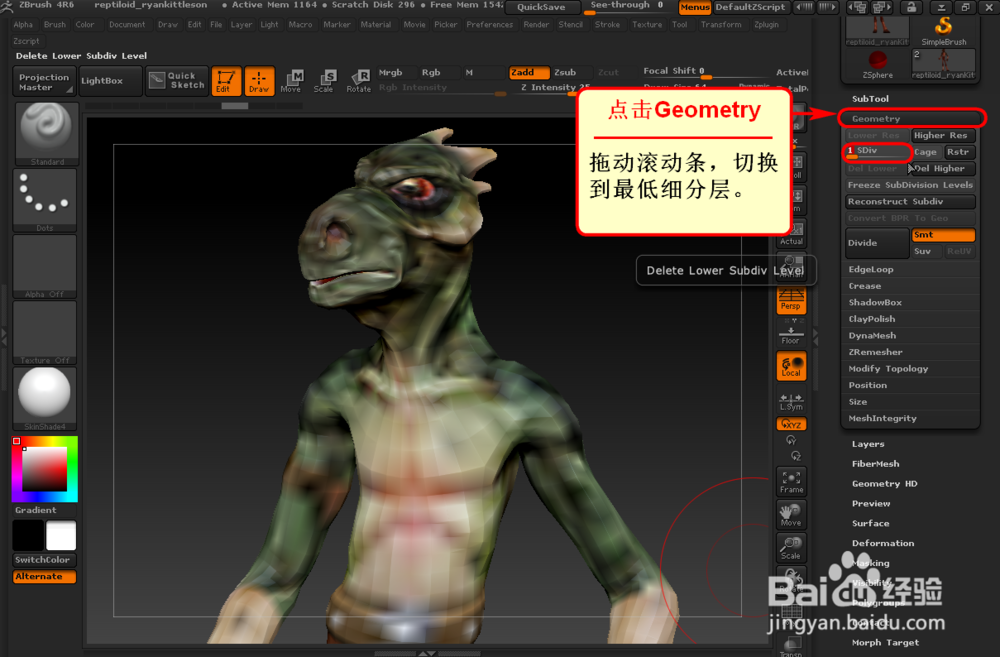The height and width of the screenshot is (657, 1000).
Task: Click the Del Higher button
Action: point(943,168)
